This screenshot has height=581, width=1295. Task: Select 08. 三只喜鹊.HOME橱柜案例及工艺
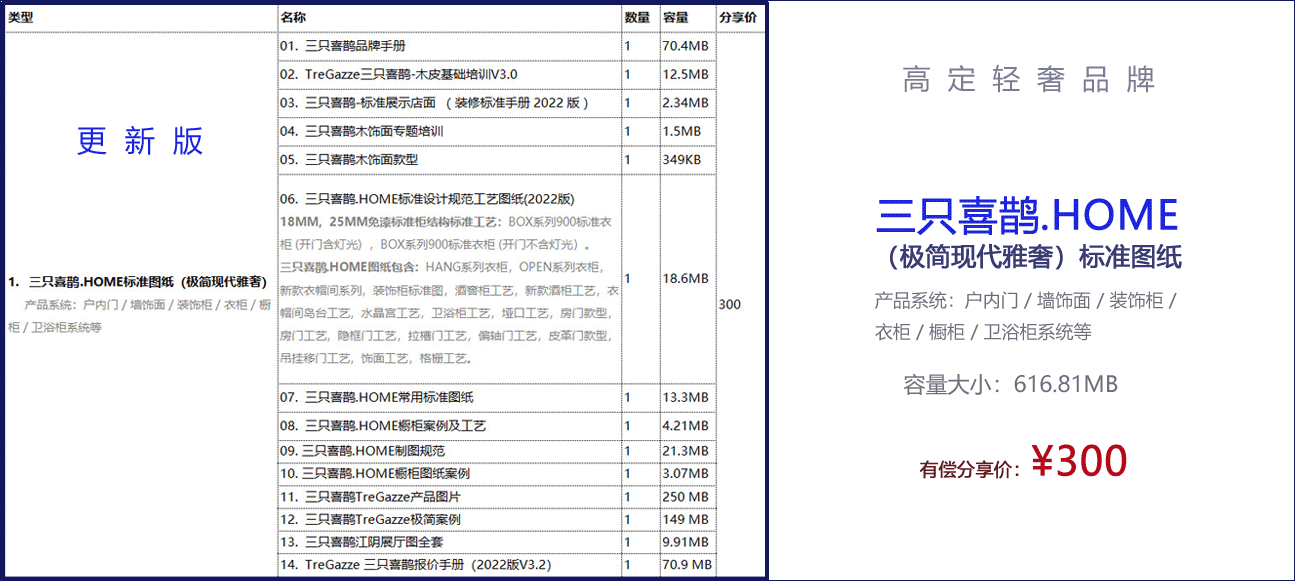coord(383,426)
